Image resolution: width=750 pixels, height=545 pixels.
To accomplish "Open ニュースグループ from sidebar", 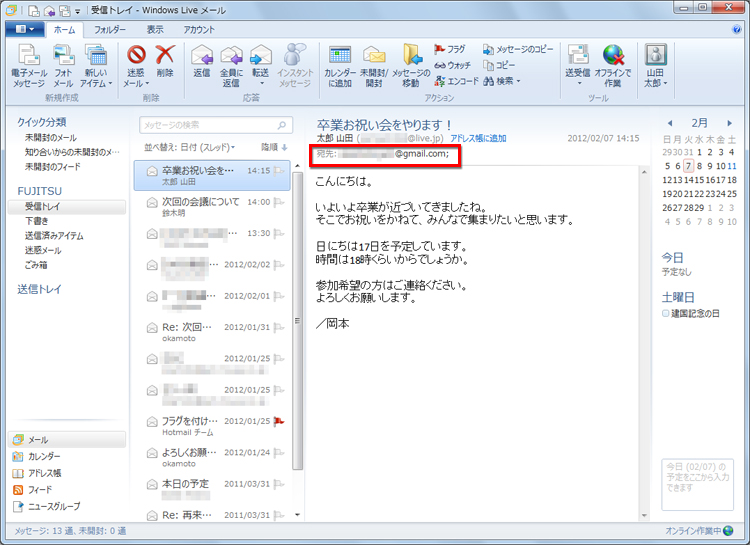I will coord(46,506).
